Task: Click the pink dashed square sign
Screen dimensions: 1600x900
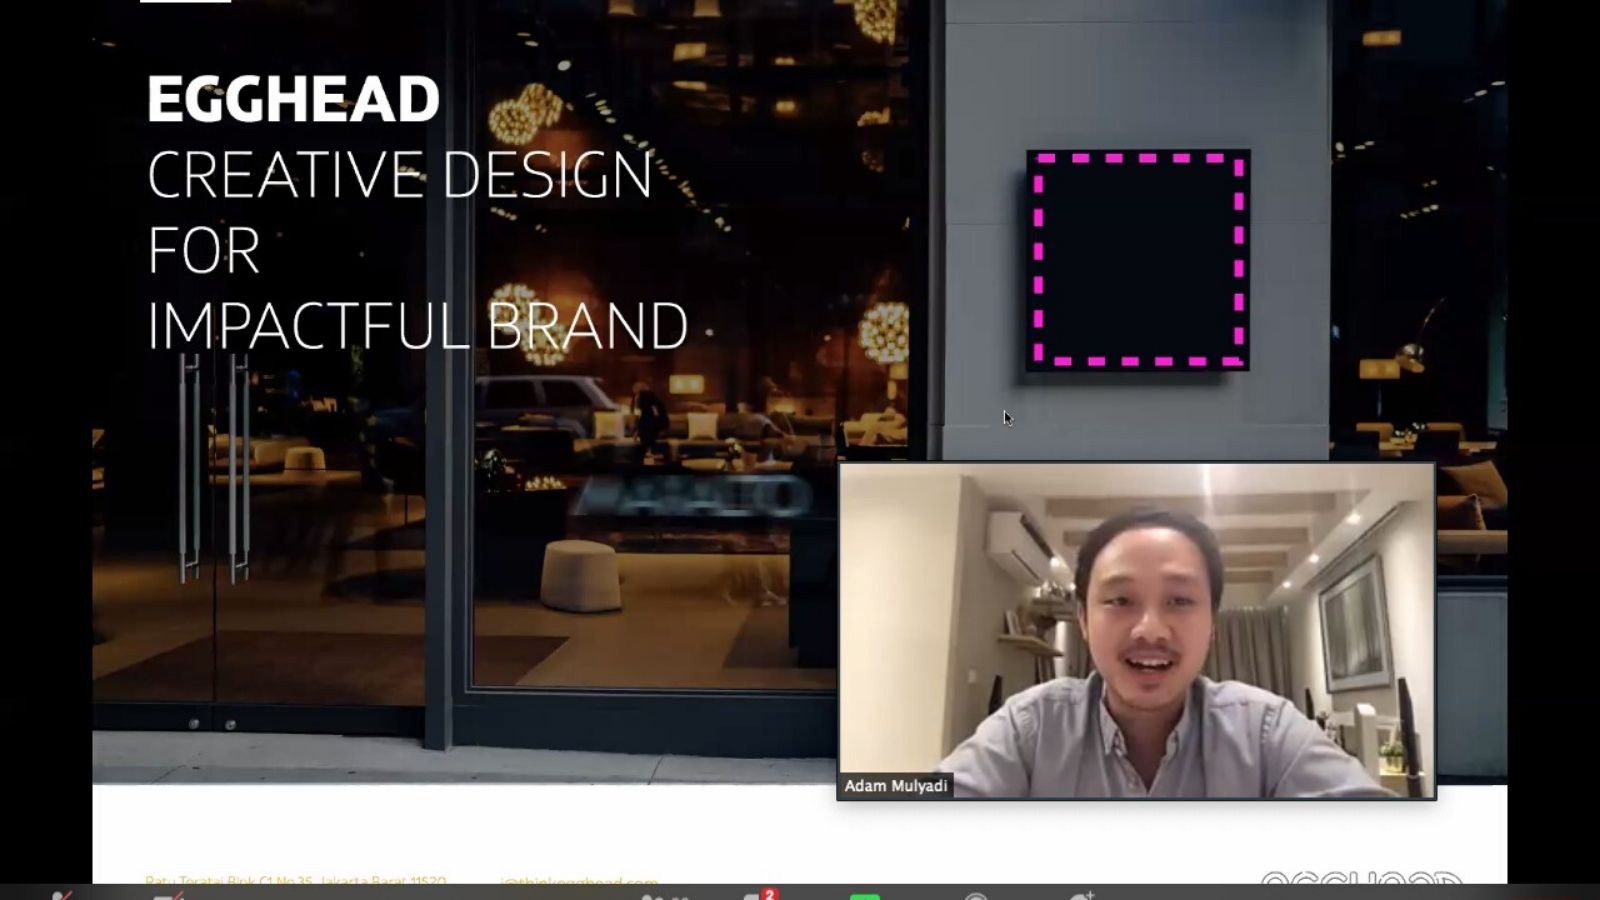Action: [x=1138, y=260]
